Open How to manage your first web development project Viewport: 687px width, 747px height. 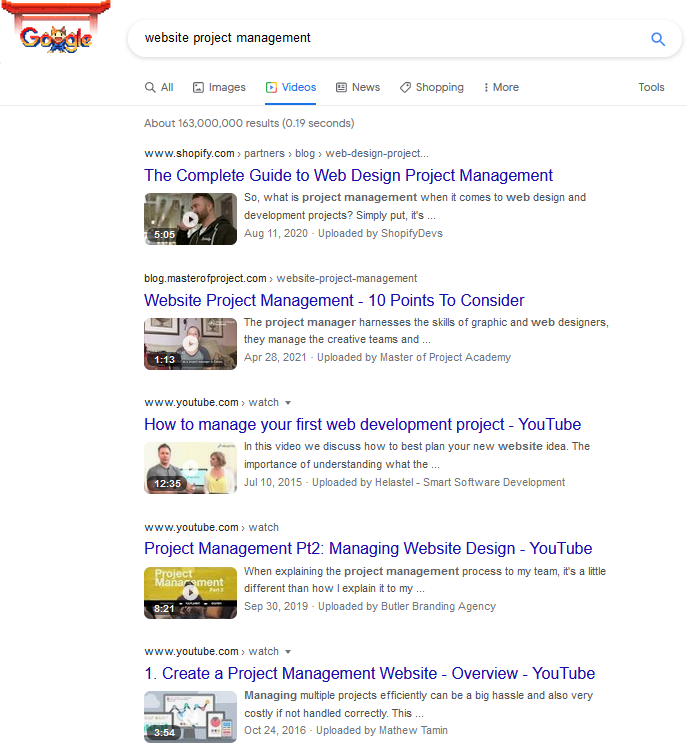(x=363, y=424)
